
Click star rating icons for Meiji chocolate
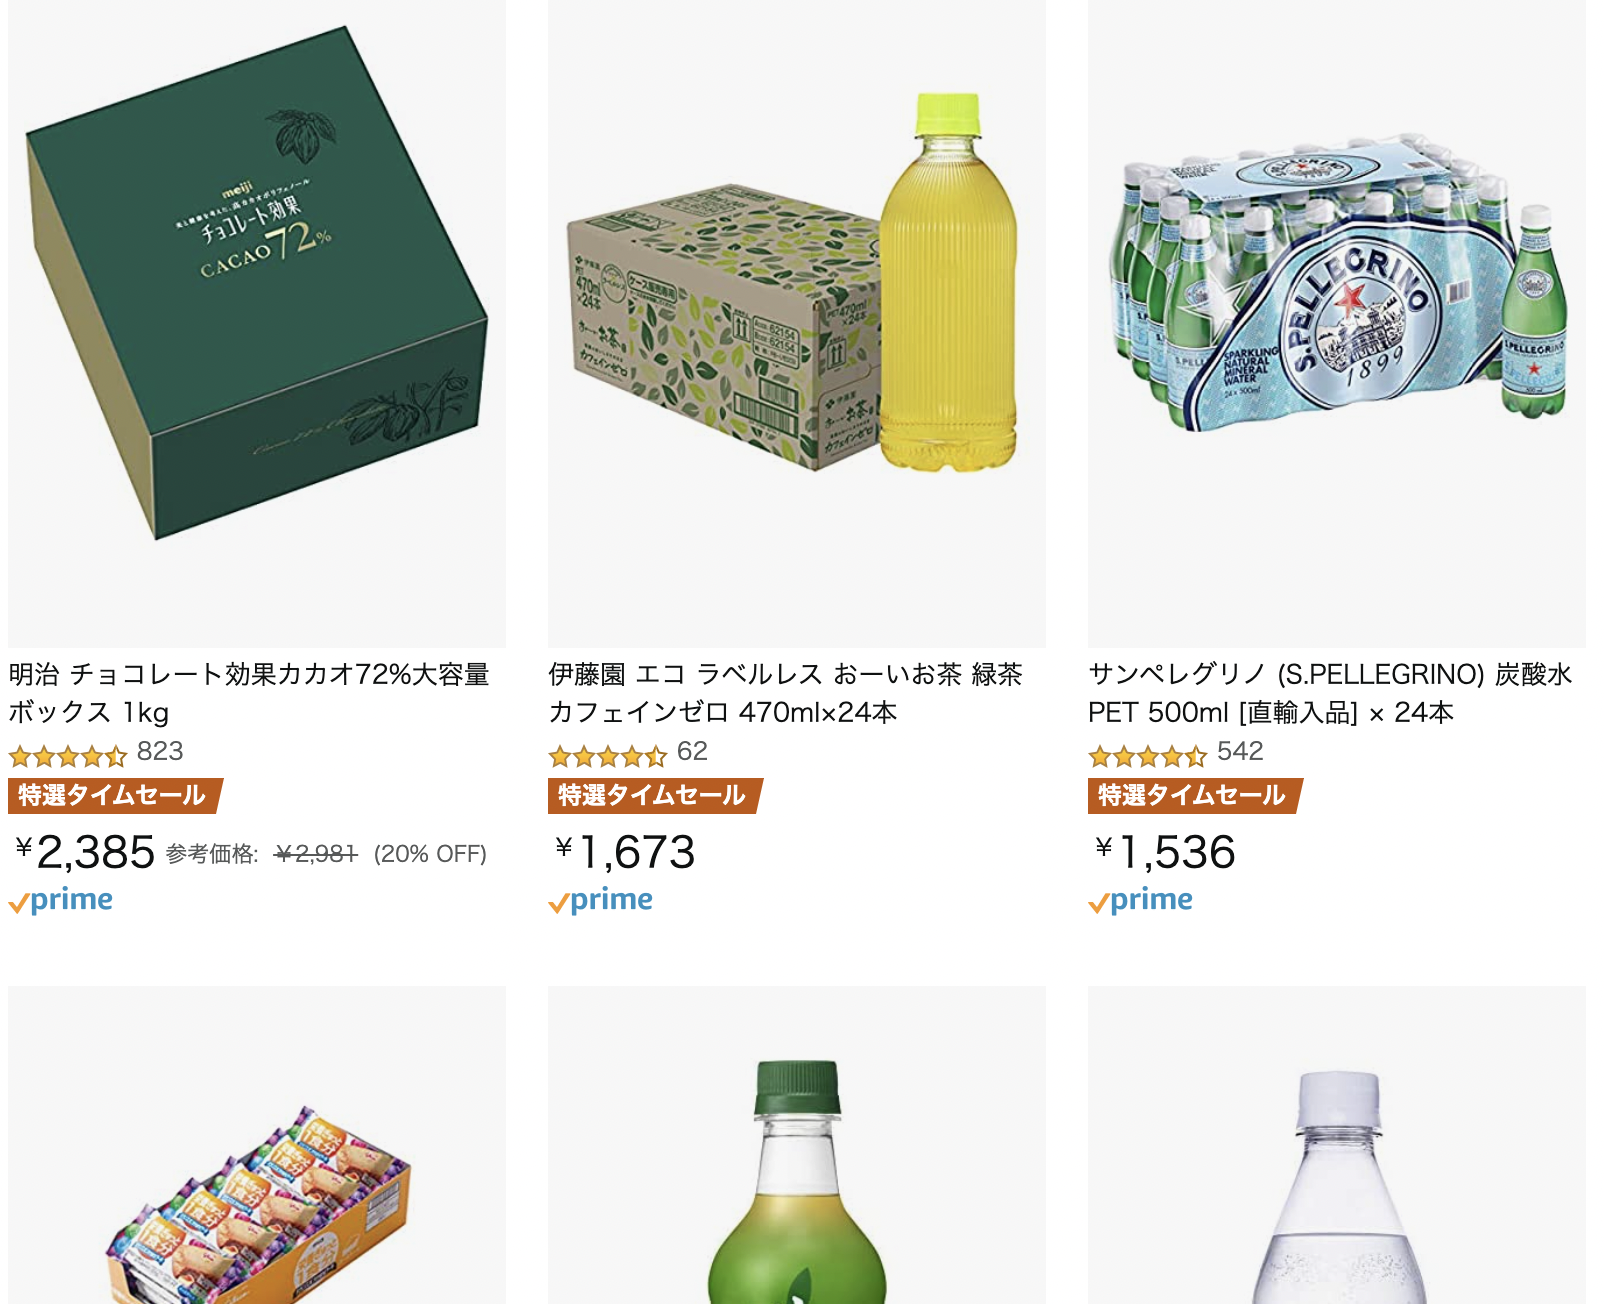(68, 755)
